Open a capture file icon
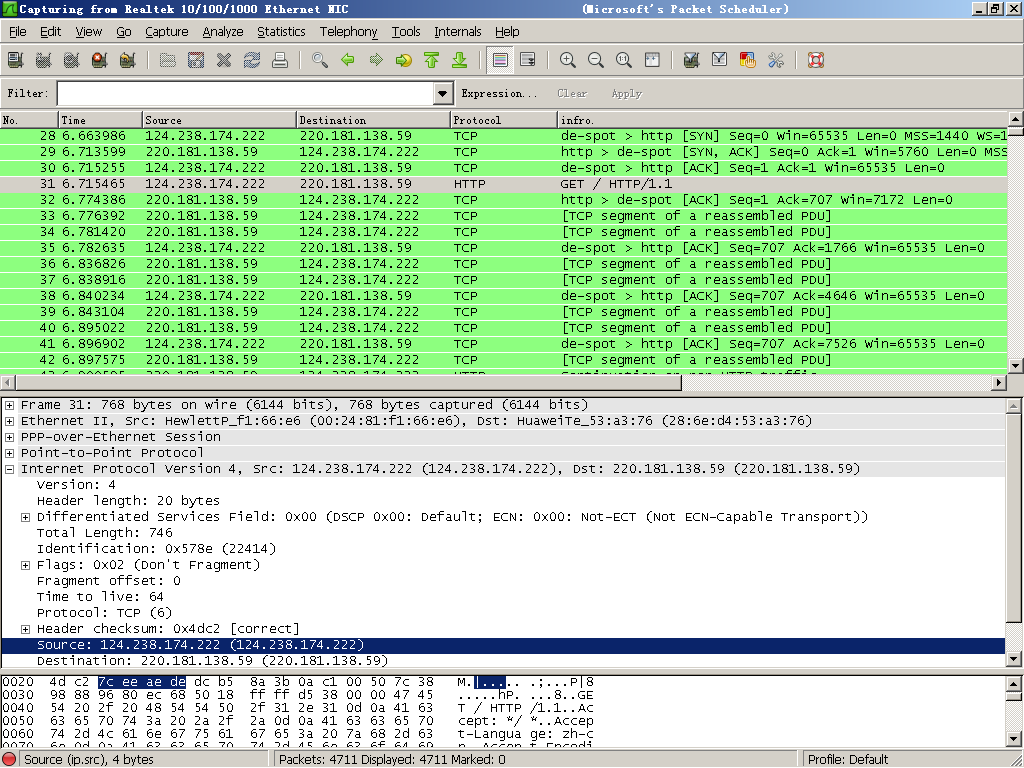This screenshot has width=1024, height=768. 168,60
